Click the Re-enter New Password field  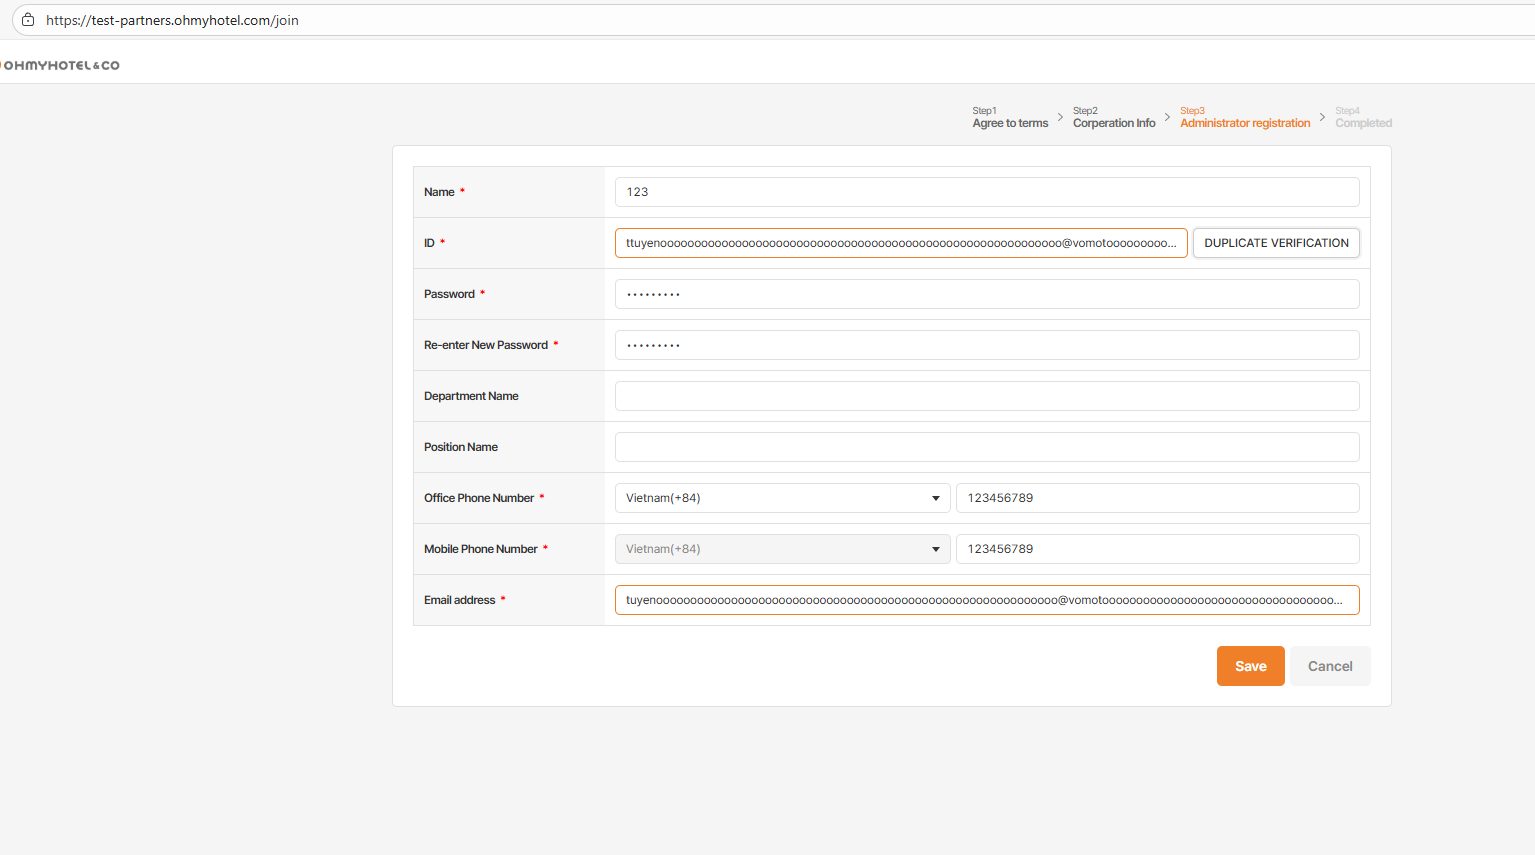[986, 345]
